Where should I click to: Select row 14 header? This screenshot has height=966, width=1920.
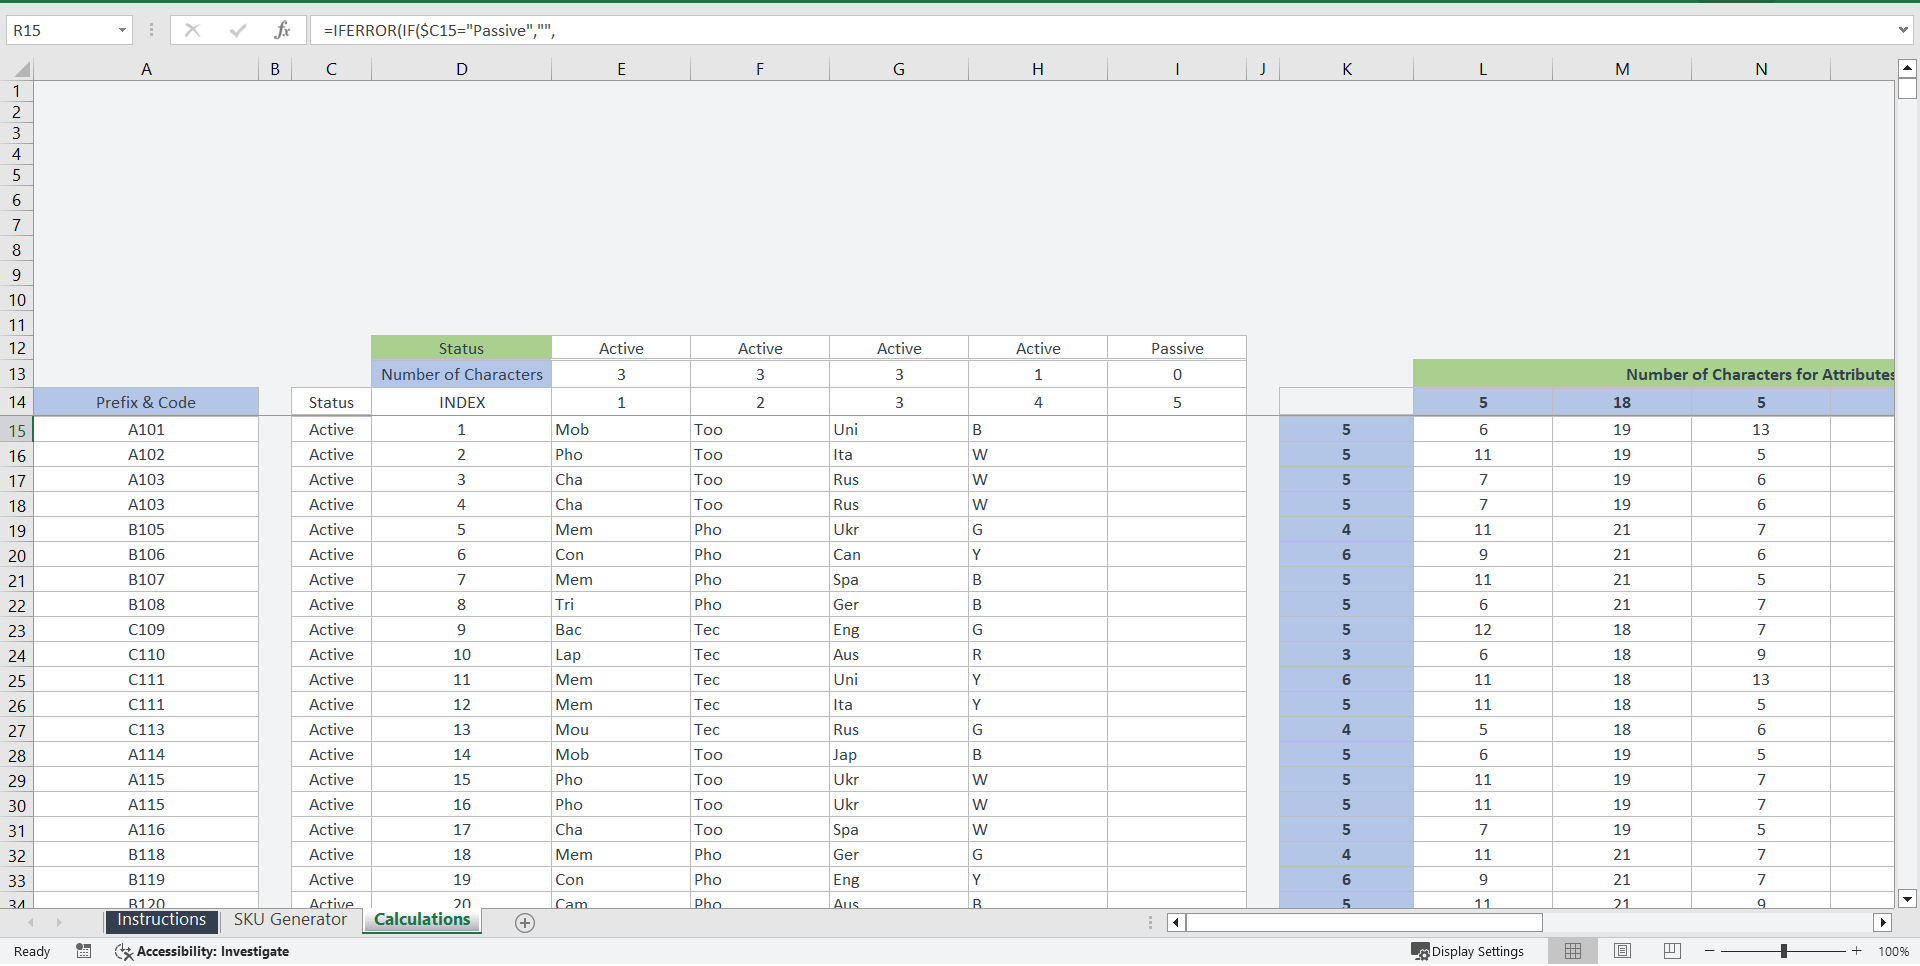click(17, 402)
